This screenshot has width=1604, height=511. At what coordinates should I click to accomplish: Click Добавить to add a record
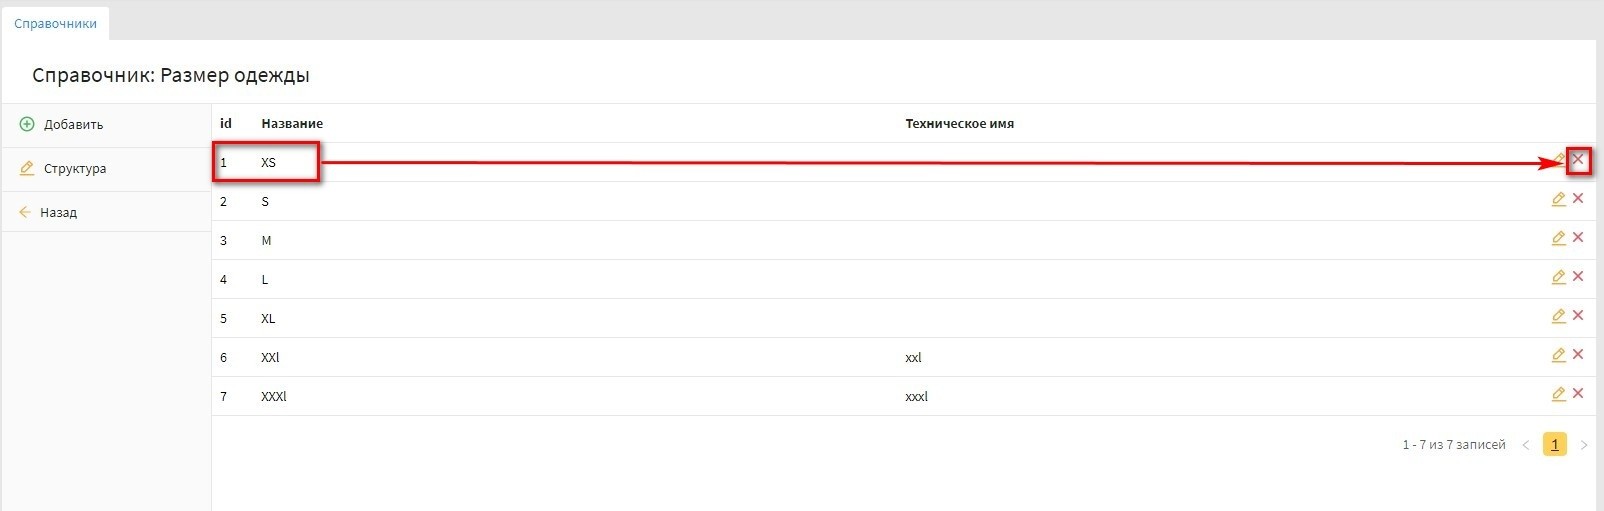click(73, 125)
